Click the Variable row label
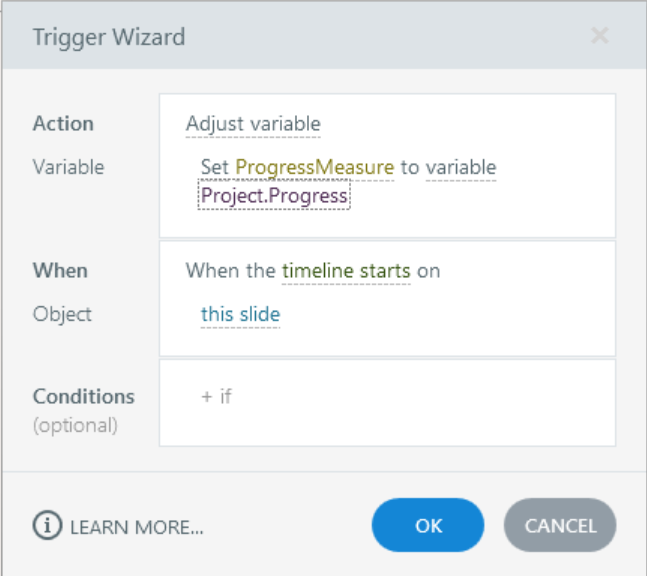The width and height of the screenshot is (647, 576). (68, 167)
